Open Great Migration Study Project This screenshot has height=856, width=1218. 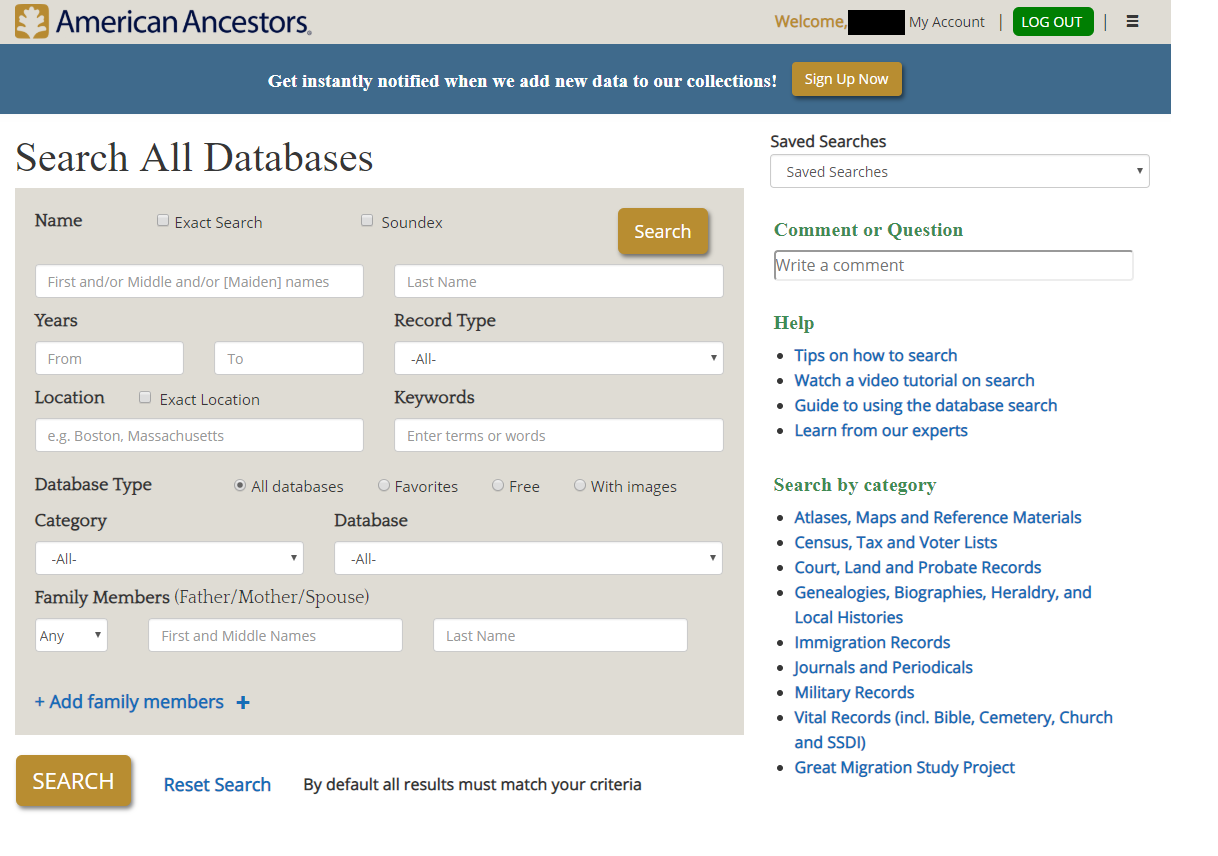(905, 767)
